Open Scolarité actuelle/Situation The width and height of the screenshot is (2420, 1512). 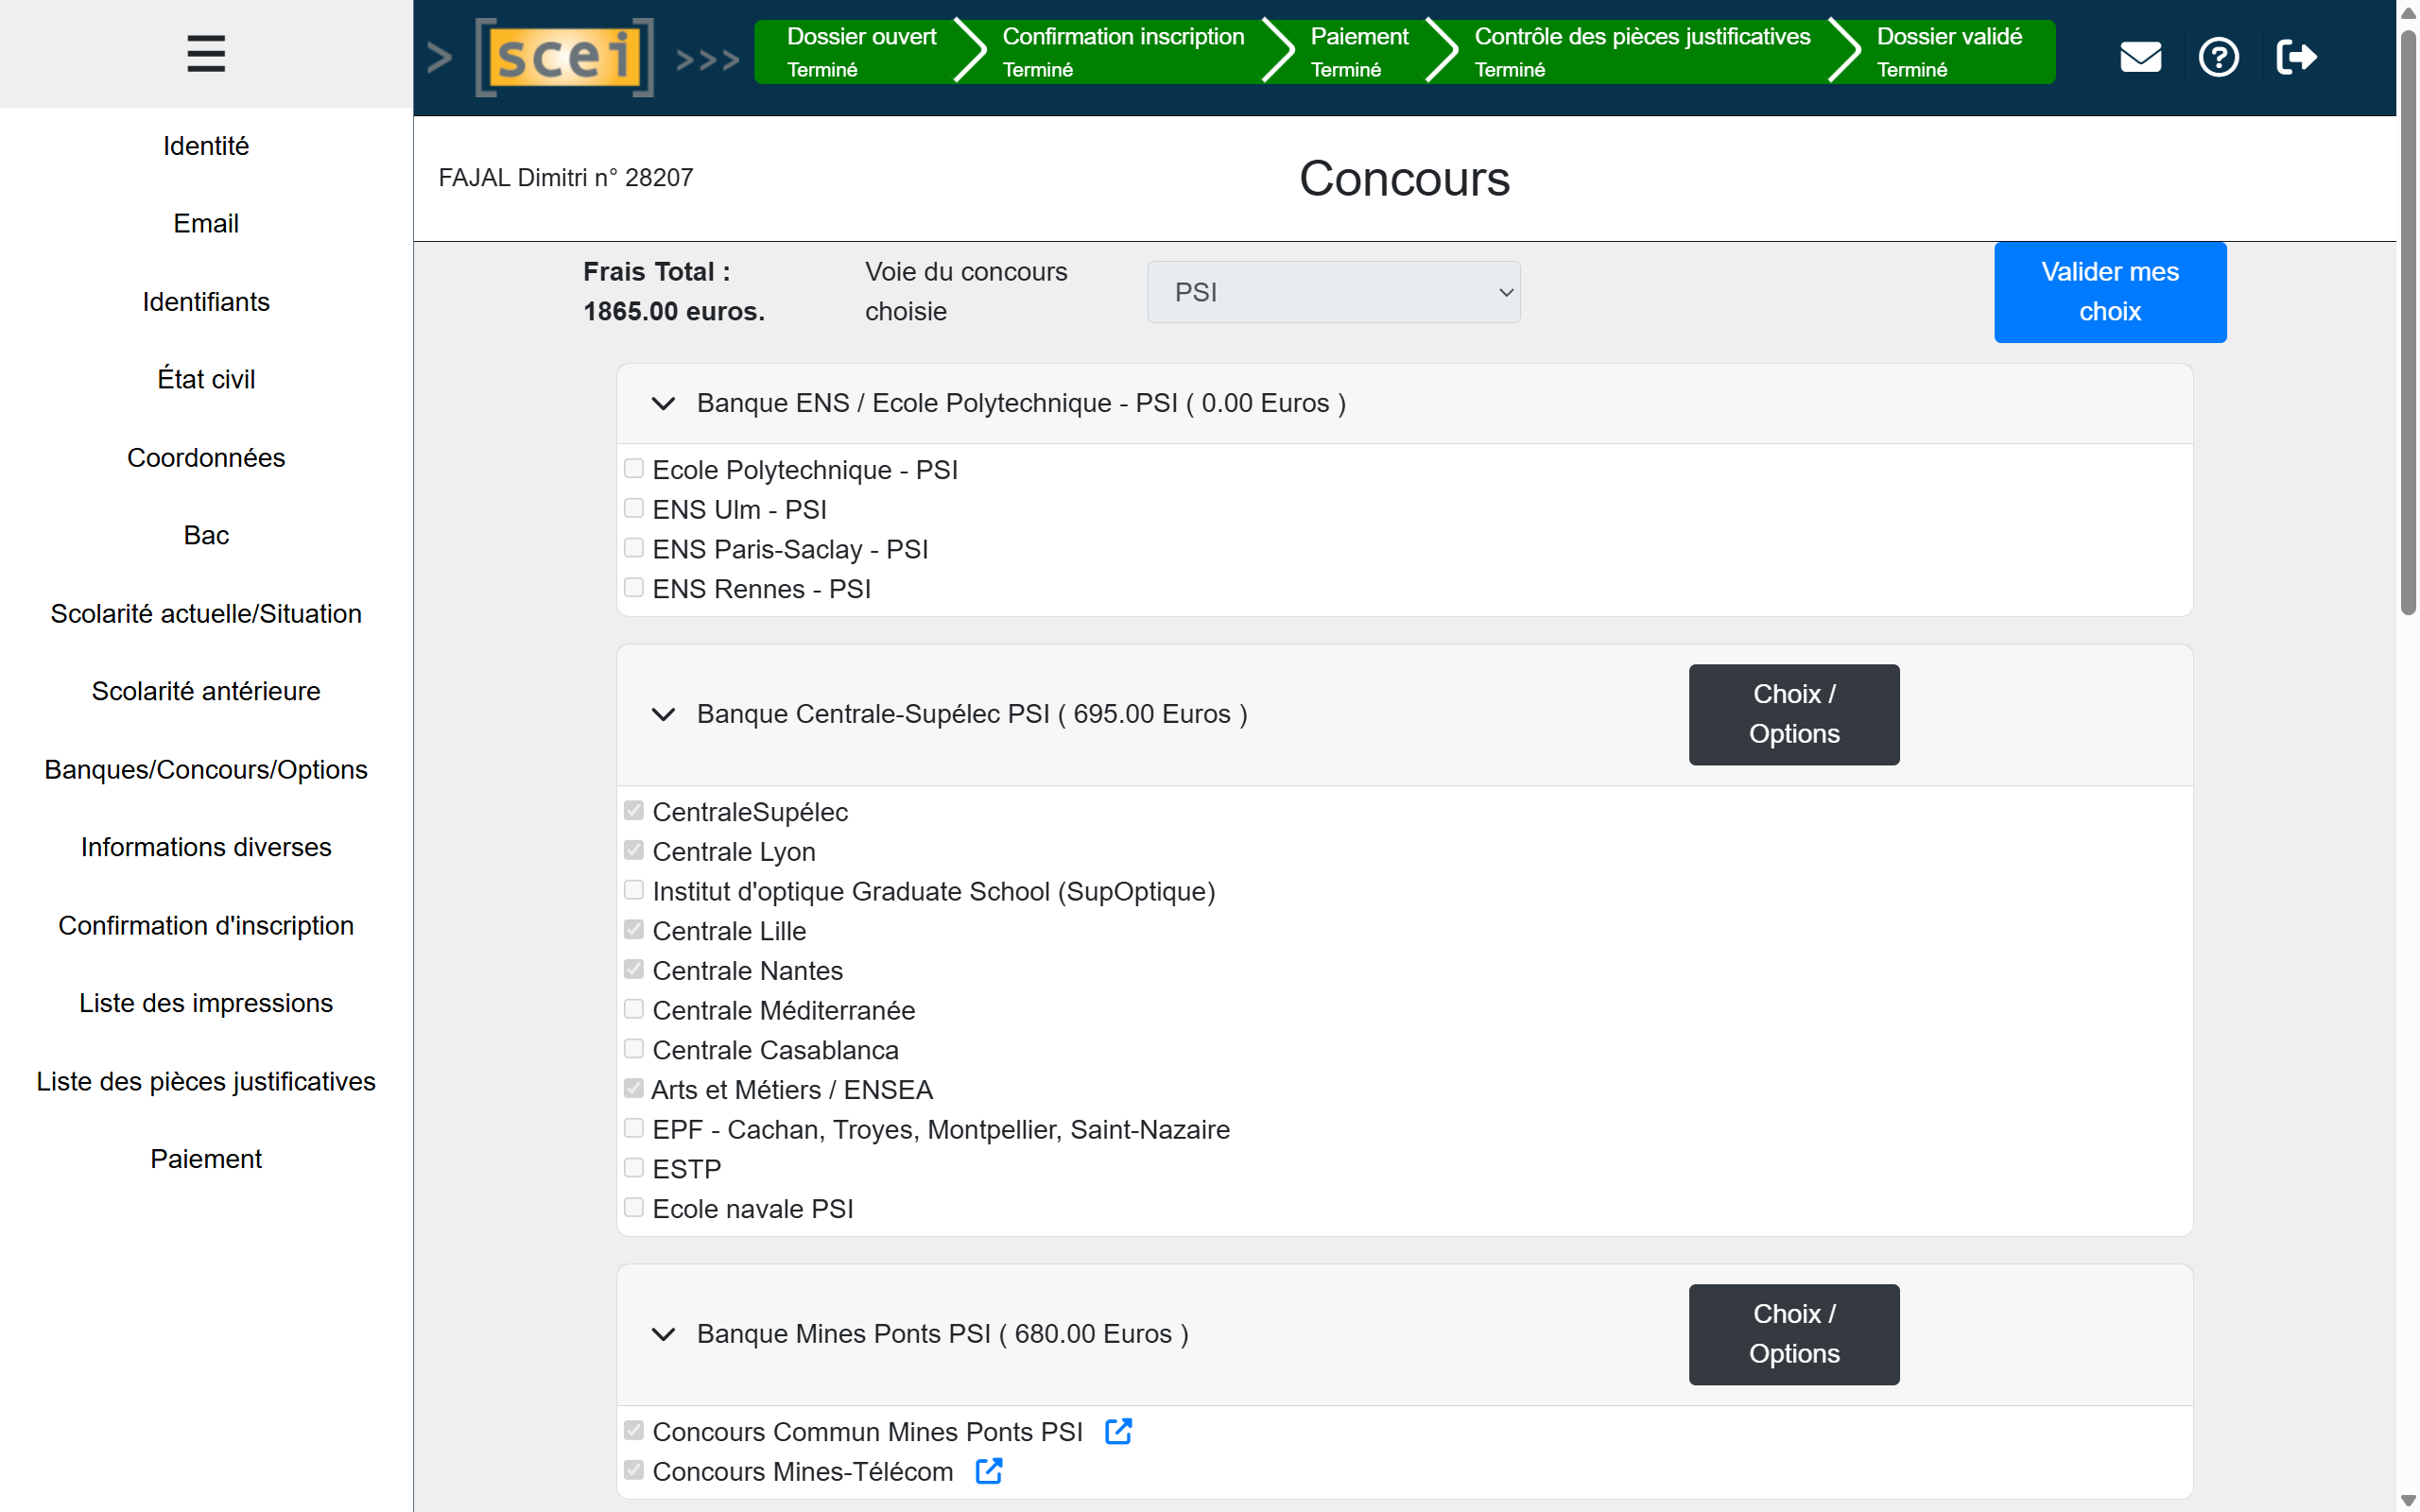tap(206, 613)
